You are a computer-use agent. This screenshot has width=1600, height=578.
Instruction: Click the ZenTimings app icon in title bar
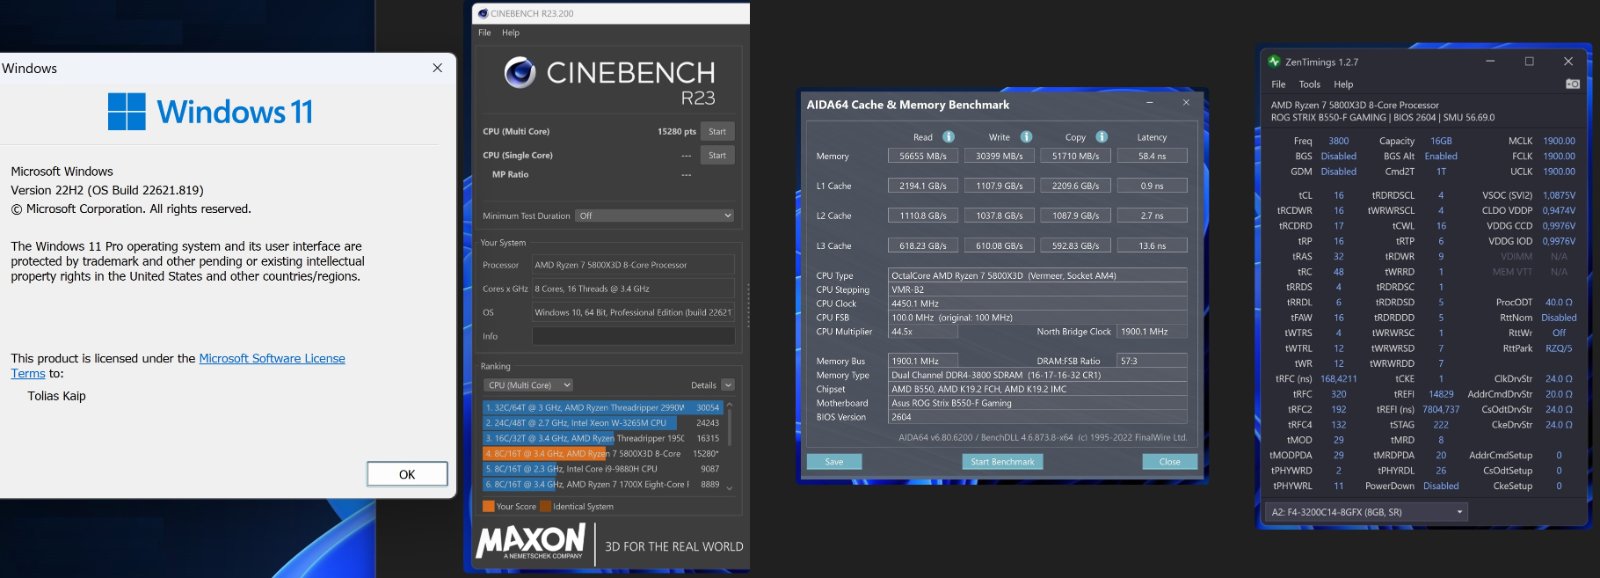tap(1274, 62)
